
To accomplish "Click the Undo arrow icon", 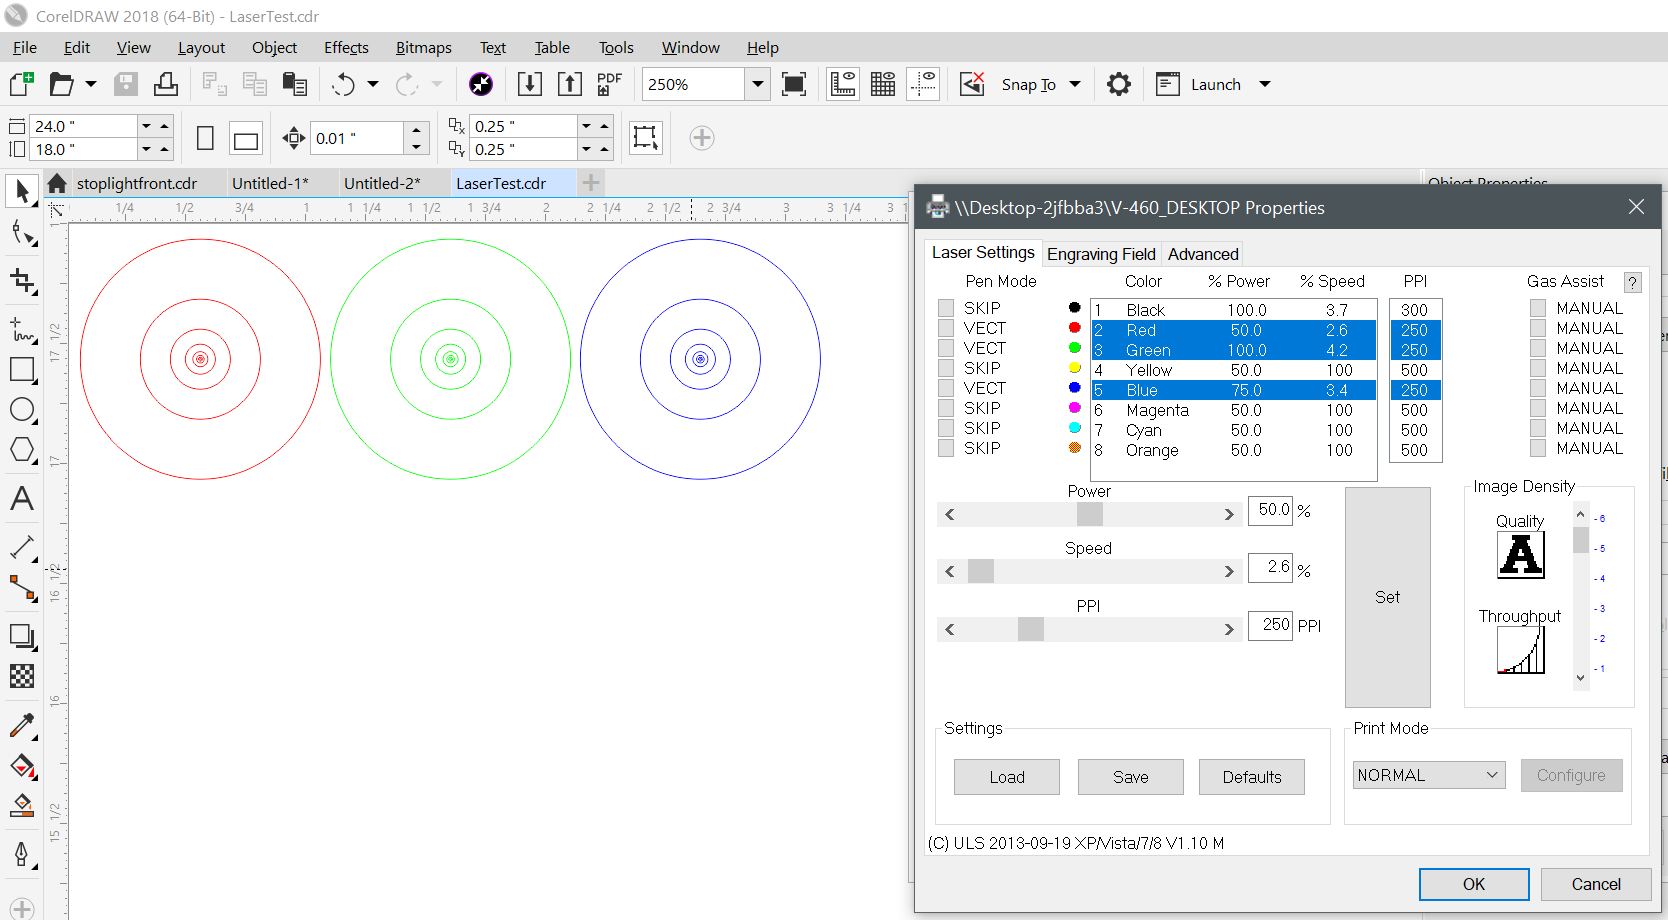I will click(x=343, y=84).
